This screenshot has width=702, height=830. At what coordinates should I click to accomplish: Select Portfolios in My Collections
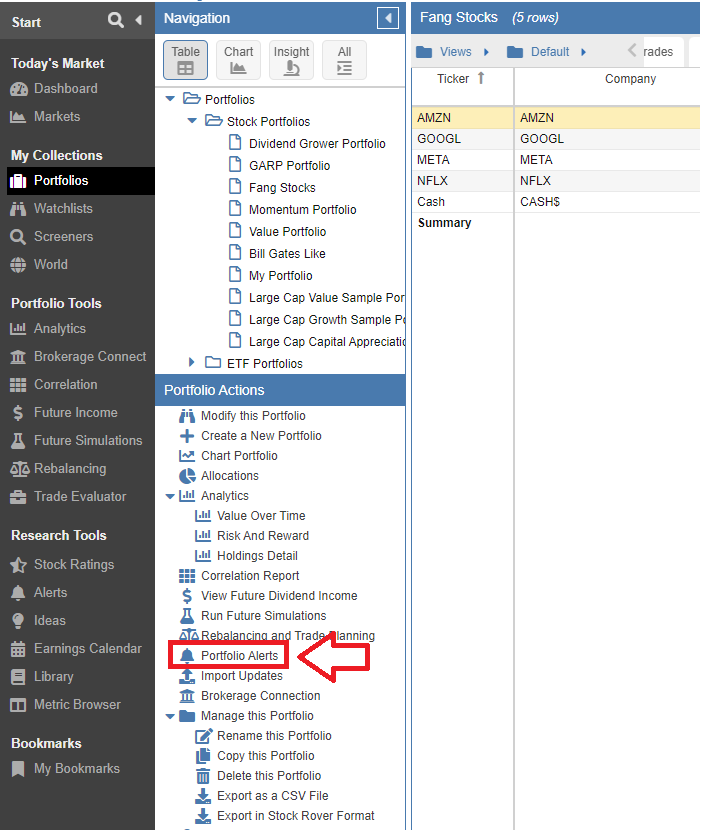[80, 181]
